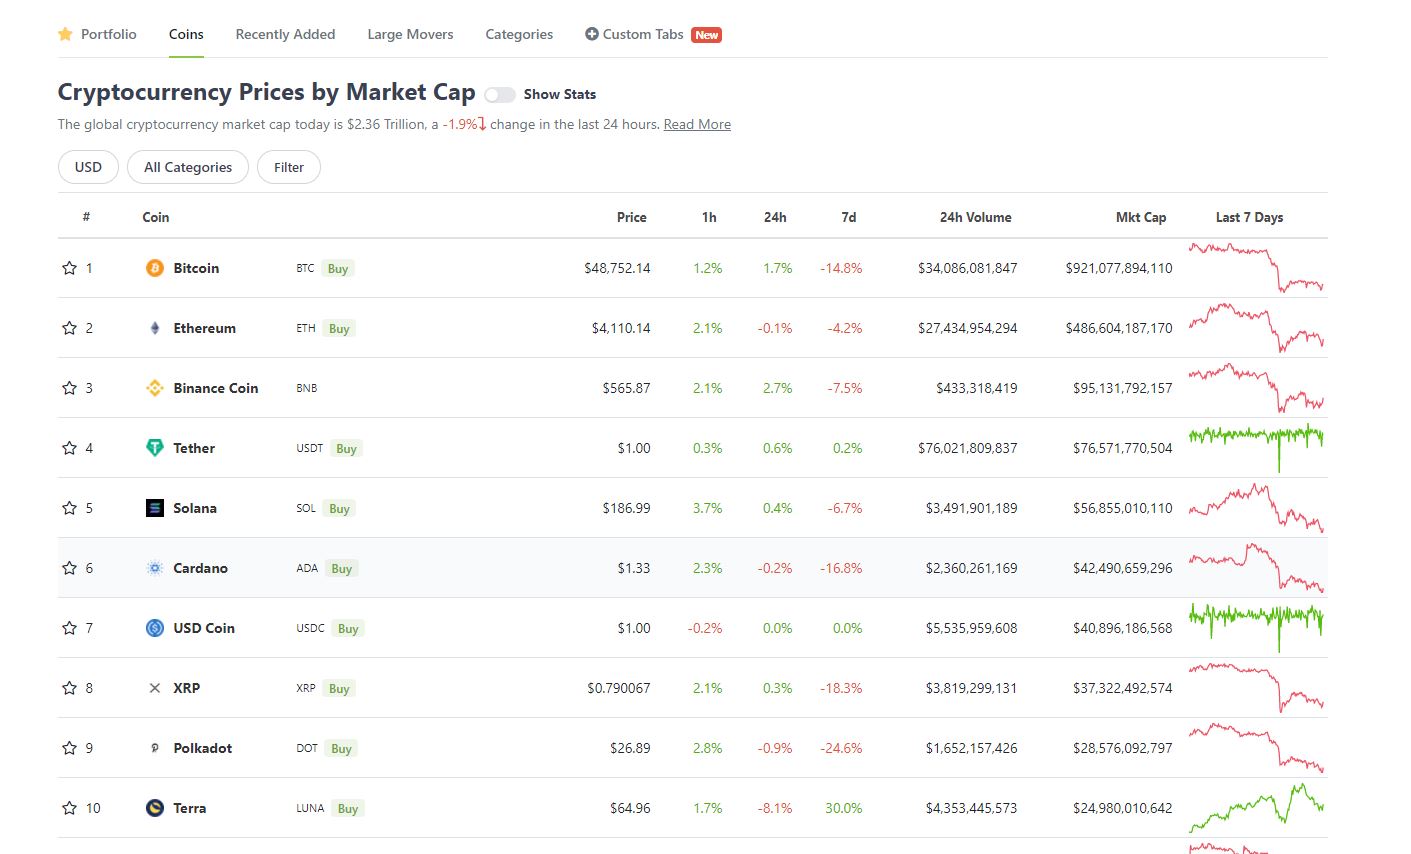This screenshot has width=1411, height=854.
Task: Open the Portfolio tab
Action: [97, 34]
